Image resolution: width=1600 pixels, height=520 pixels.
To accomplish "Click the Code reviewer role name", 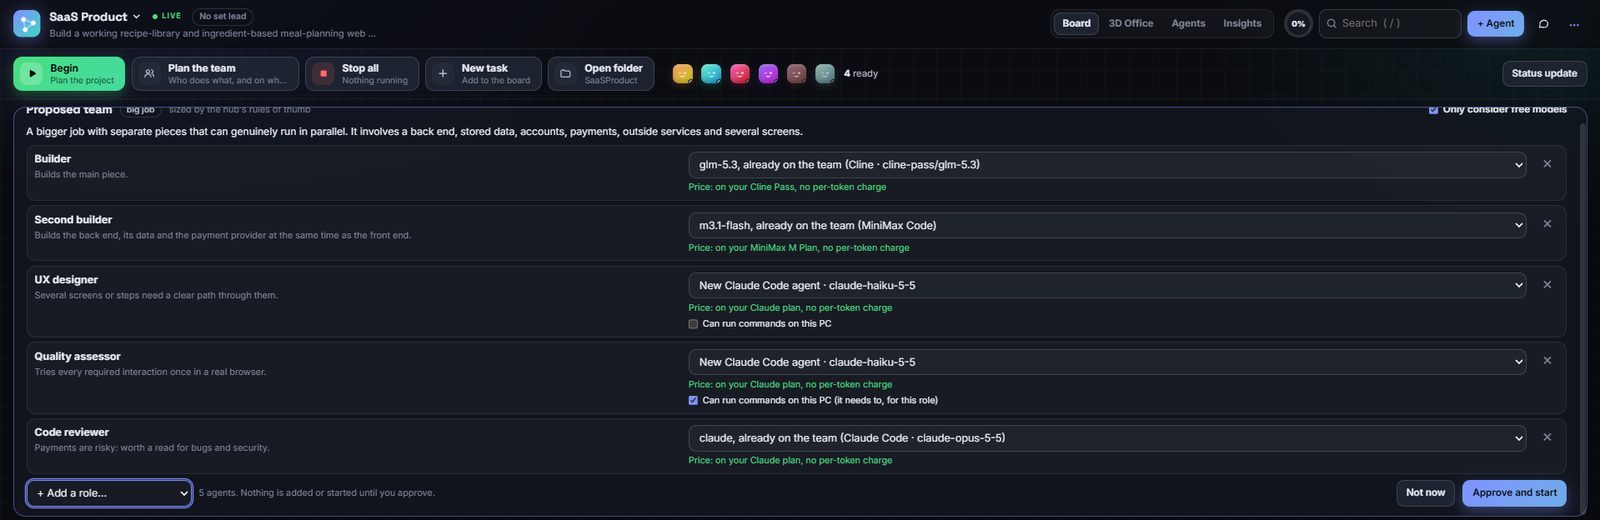I will click(71, 433).
